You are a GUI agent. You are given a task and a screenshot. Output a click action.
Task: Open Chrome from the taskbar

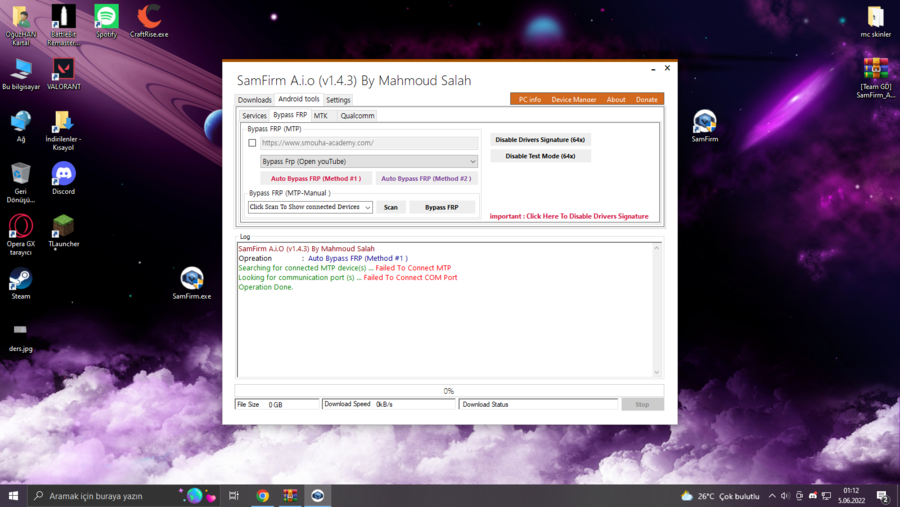[x=262, y=496]
